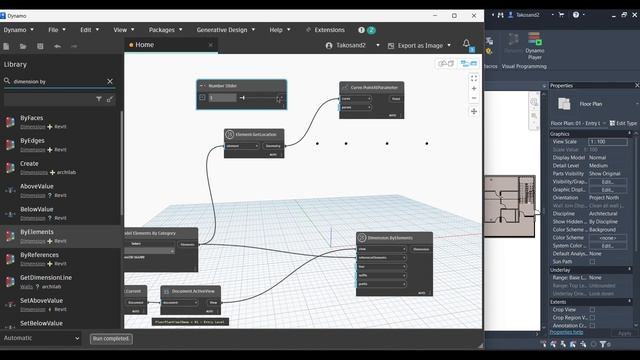Close the Revit Properties palette
Viewport: 640px width, 360px height.
(x=637, y=85)
